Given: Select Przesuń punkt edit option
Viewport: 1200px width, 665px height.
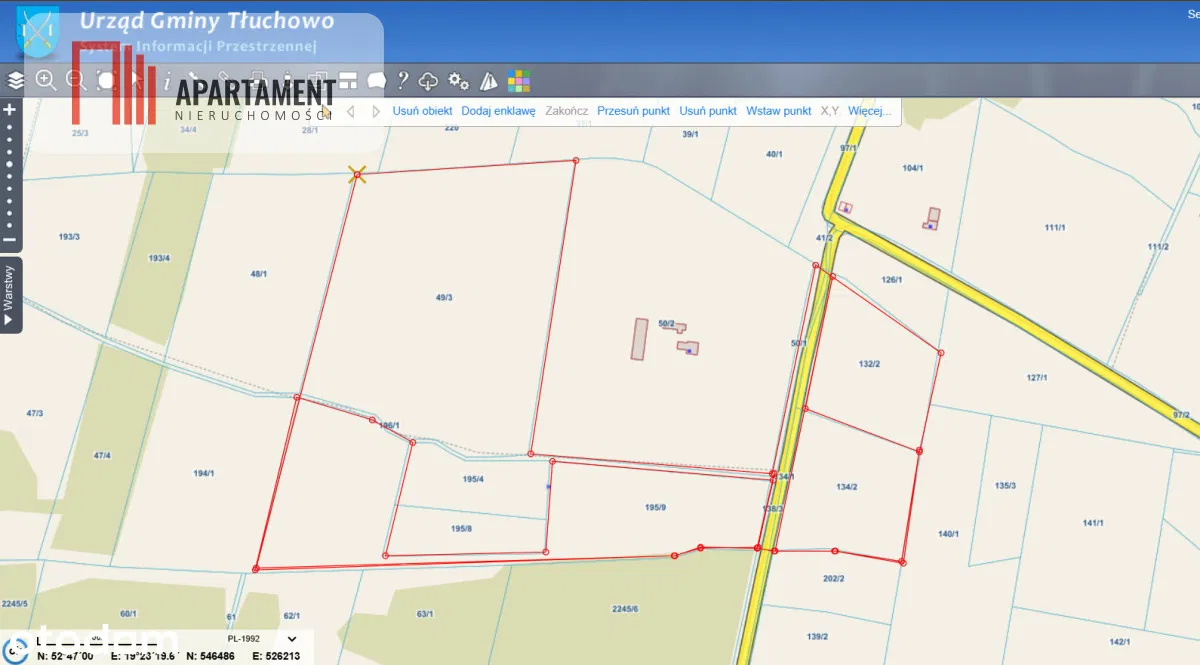Looking at the screenshot, I should pyautogui.click(x=633, y=111).
